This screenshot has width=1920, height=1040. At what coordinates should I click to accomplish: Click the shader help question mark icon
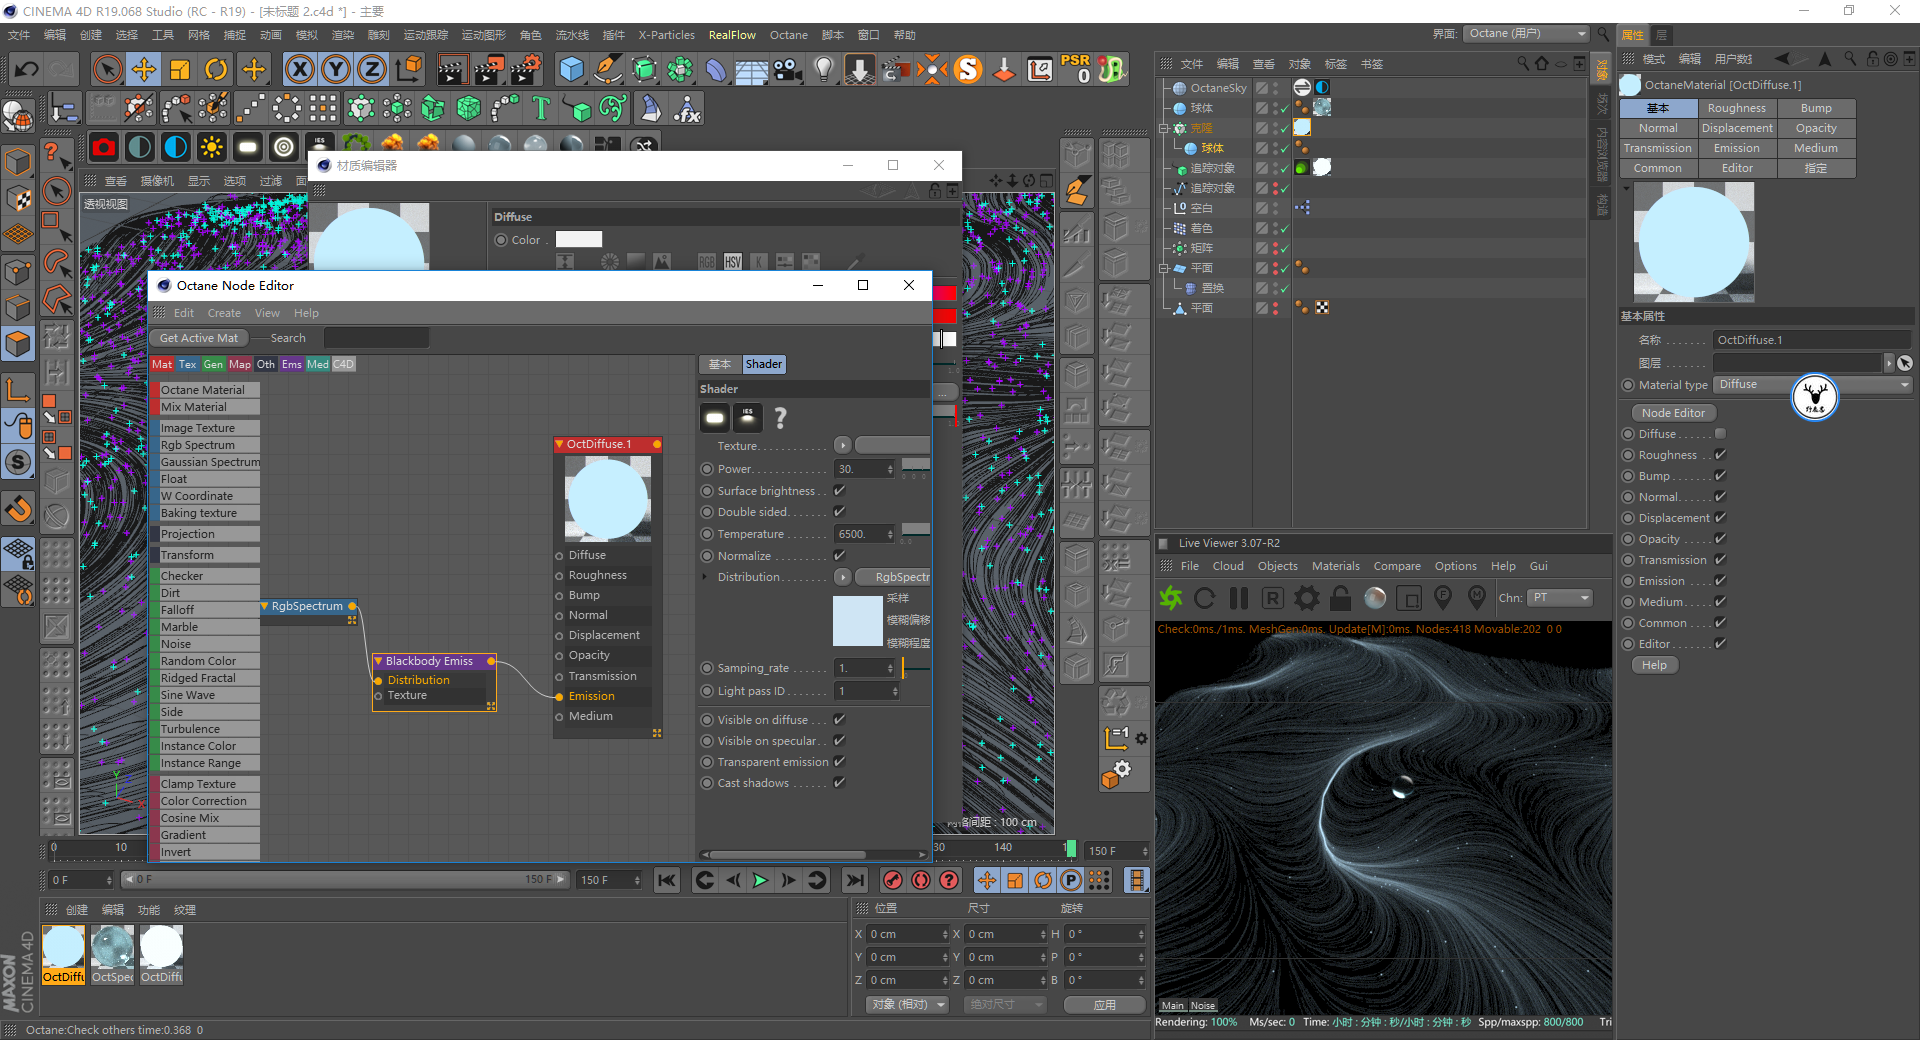781,418
